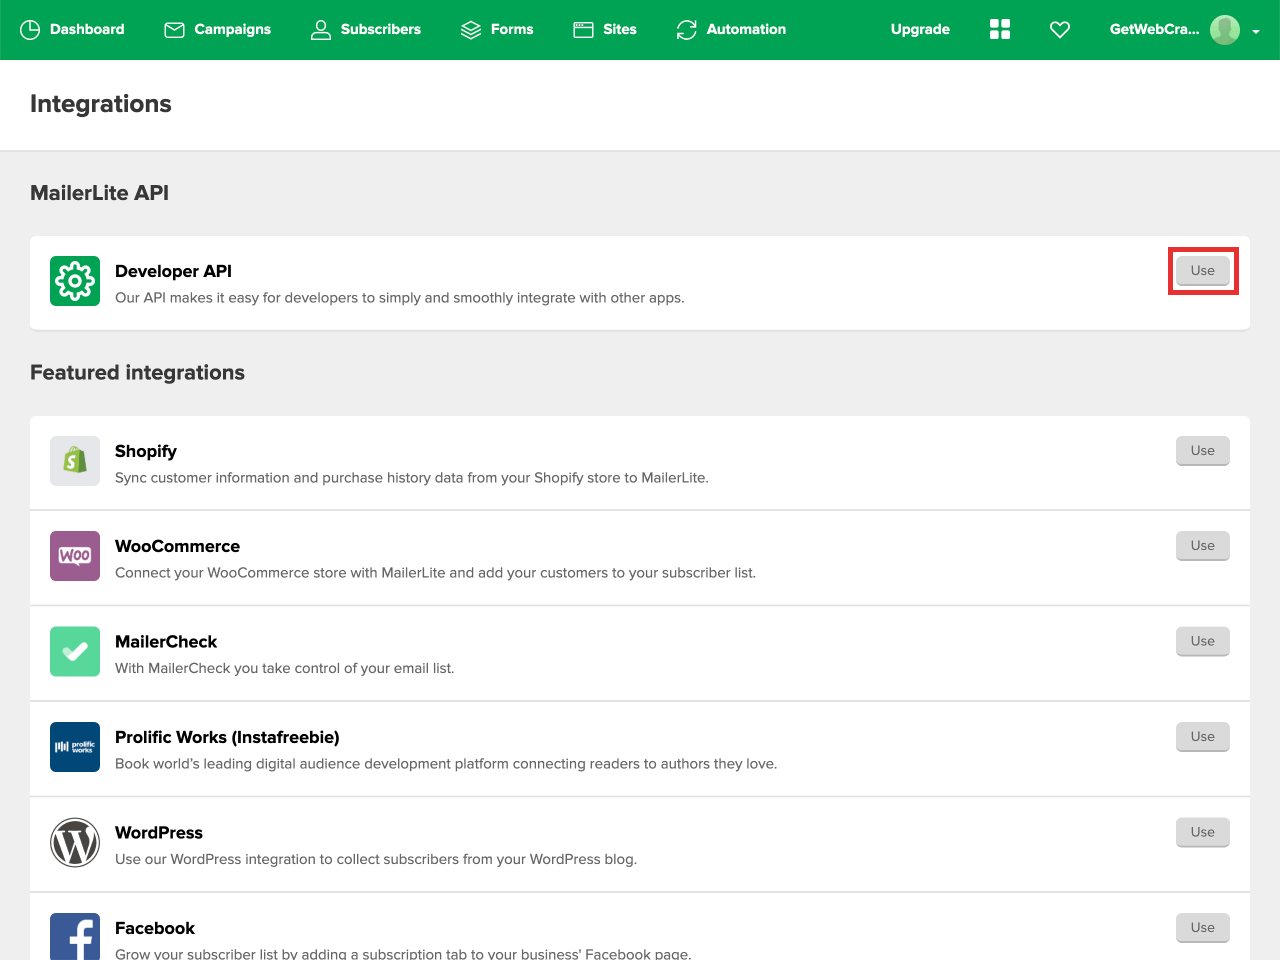Image resolution: width=1280 pixels, height=960 pixels.
Task: Go to the Dashboard menu item
Action: pyautogui.click(x=73, y=30)
